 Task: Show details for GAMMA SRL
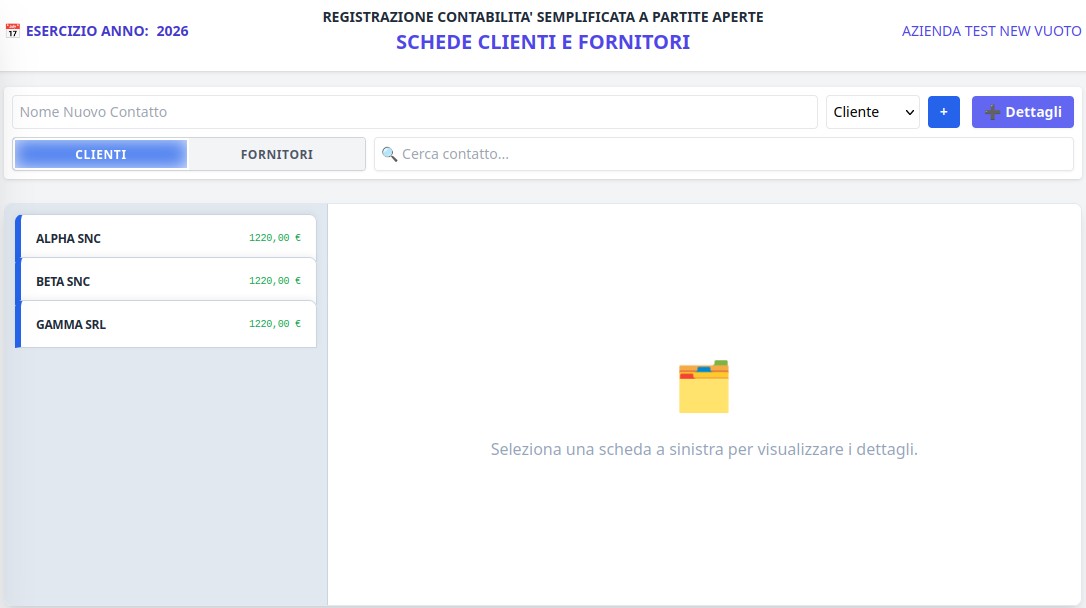(70, 325)
